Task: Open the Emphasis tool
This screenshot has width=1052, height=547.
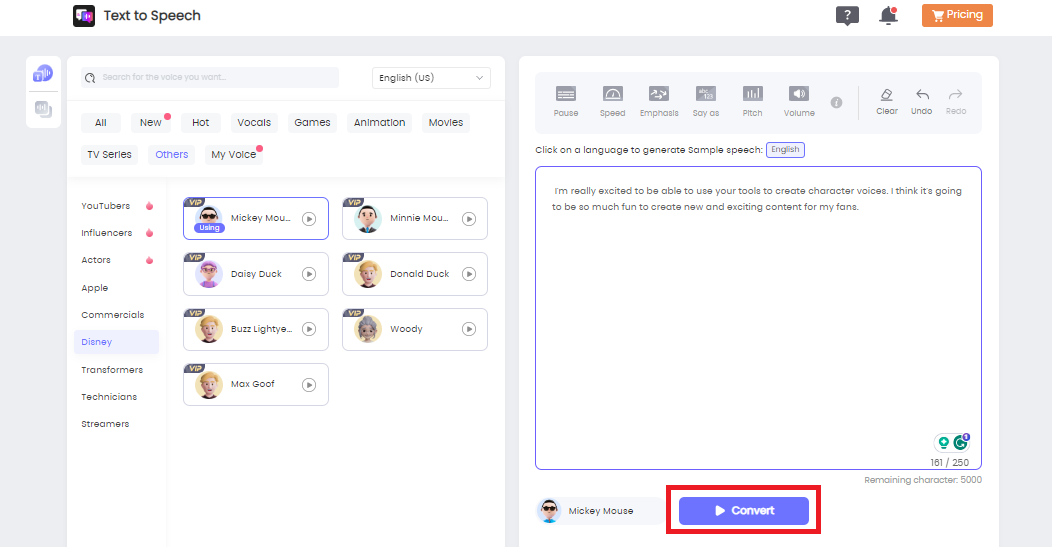Action: click(659, 101)
